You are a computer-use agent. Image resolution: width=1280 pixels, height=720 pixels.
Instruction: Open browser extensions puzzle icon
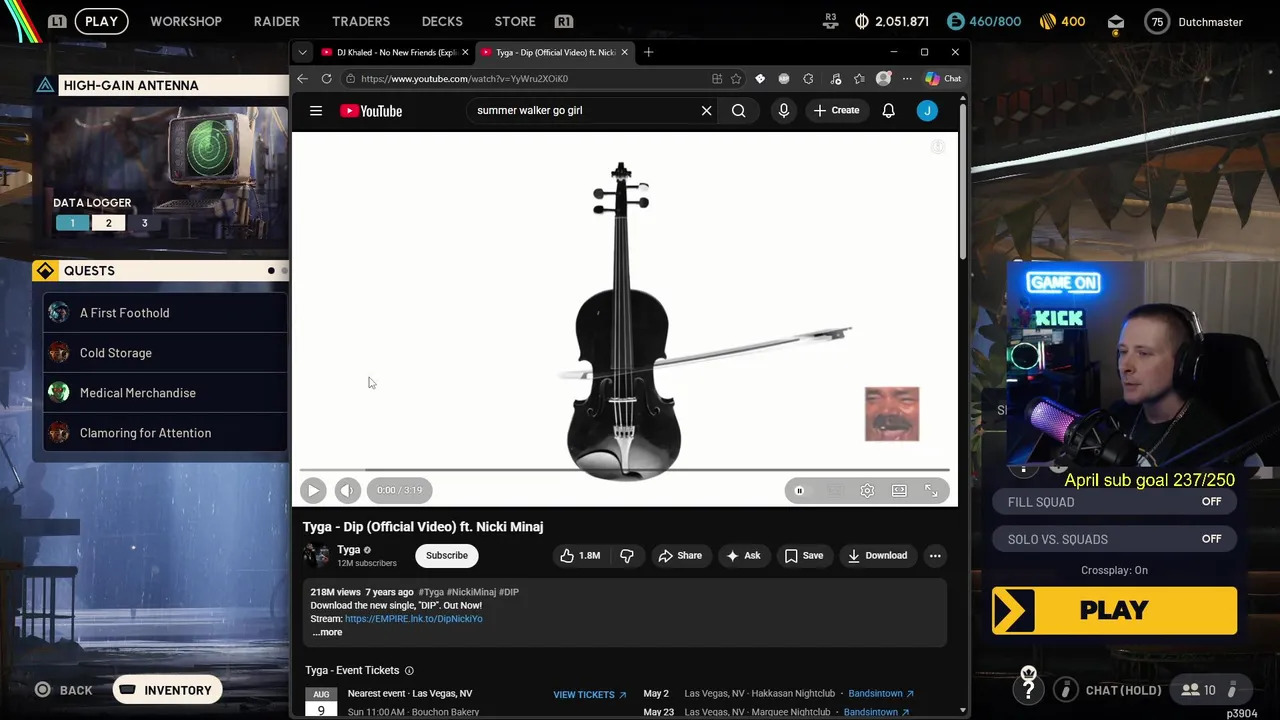[808, 79]
